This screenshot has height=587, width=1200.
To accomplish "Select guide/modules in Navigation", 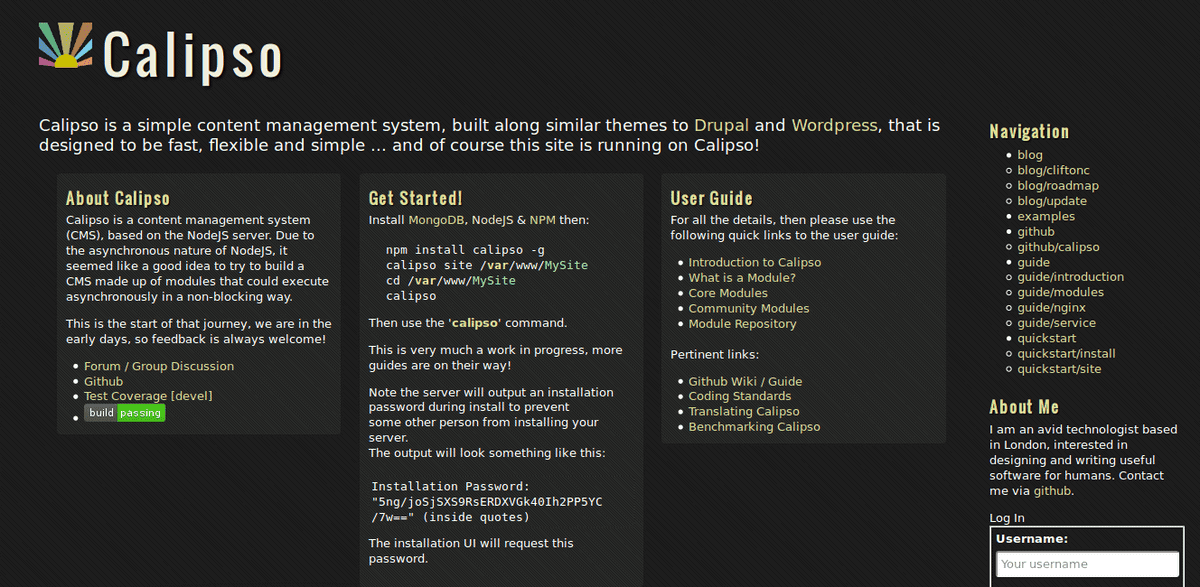I will (x=1061, y=292).
